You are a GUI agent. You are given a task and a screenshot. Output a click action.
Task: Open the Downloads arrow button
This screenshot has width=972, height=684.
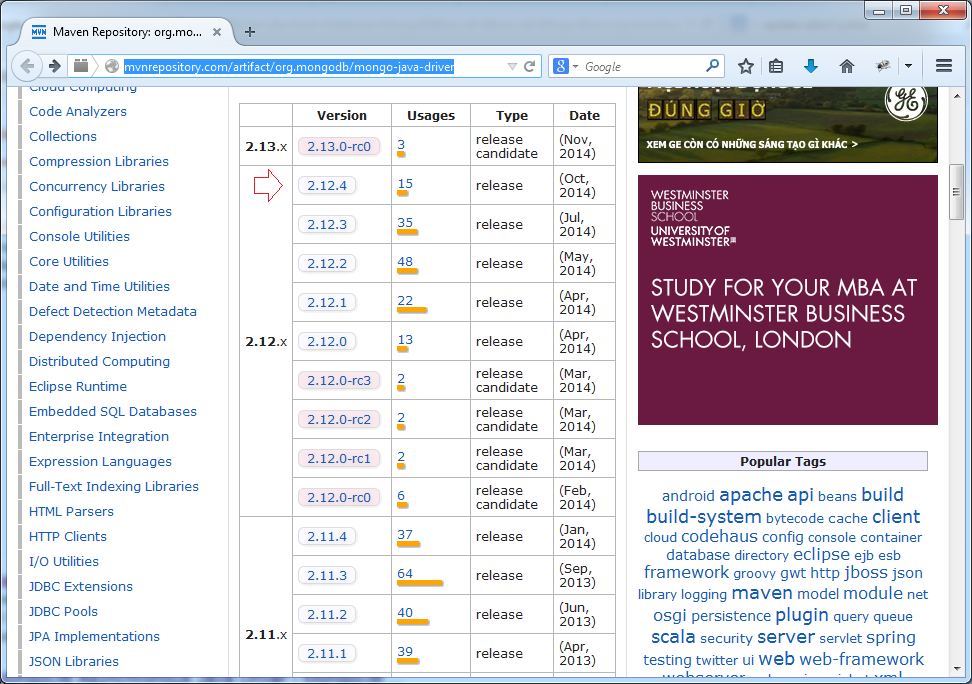811,66
